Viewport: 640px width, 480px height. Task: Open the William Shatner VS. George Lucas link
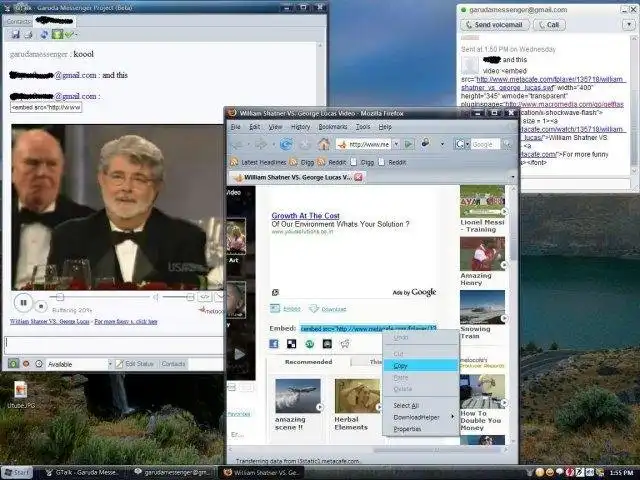point(49,322)
